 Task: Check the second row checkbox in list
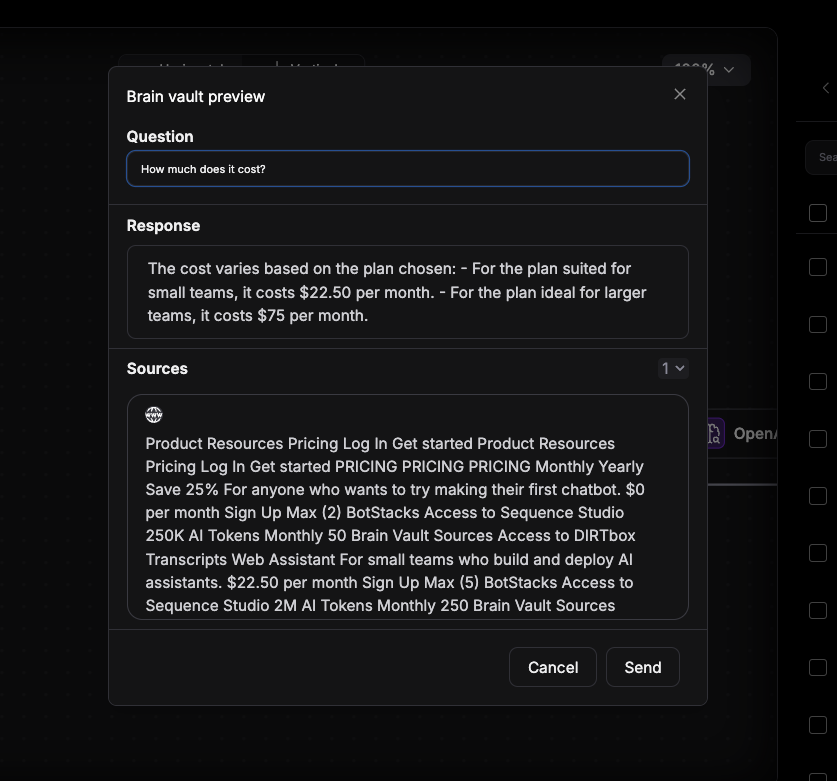818,325
